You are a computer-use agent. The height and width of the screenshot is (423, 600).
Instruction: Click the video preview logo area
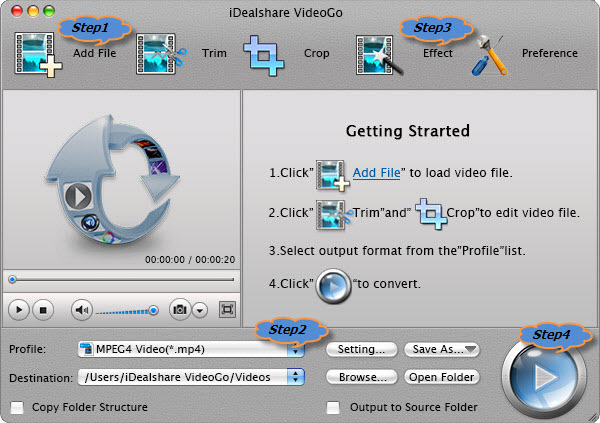point(112,180)
